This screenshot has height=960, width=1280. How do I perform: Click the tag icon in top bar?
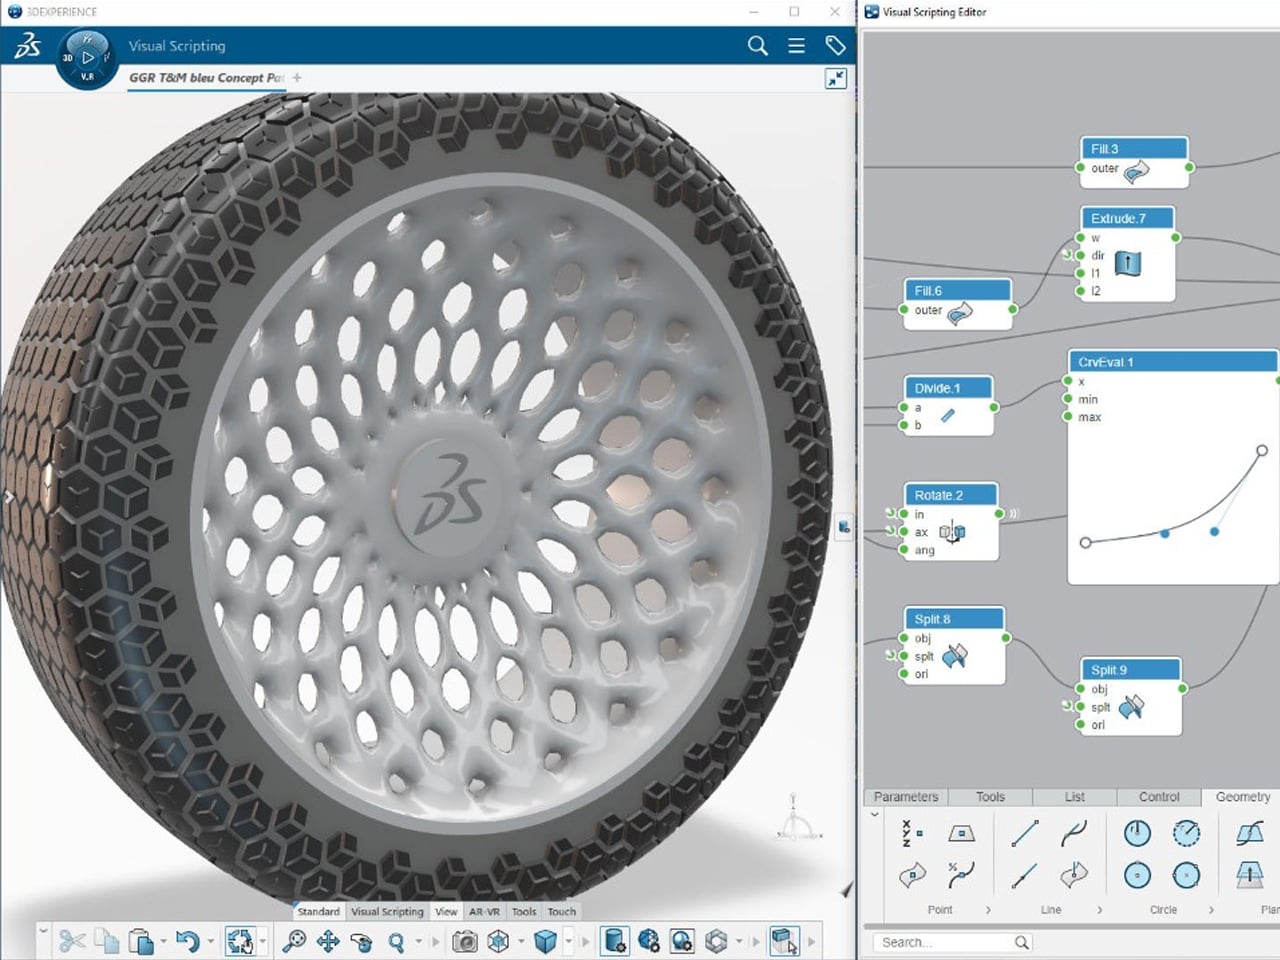pos(835,46)
